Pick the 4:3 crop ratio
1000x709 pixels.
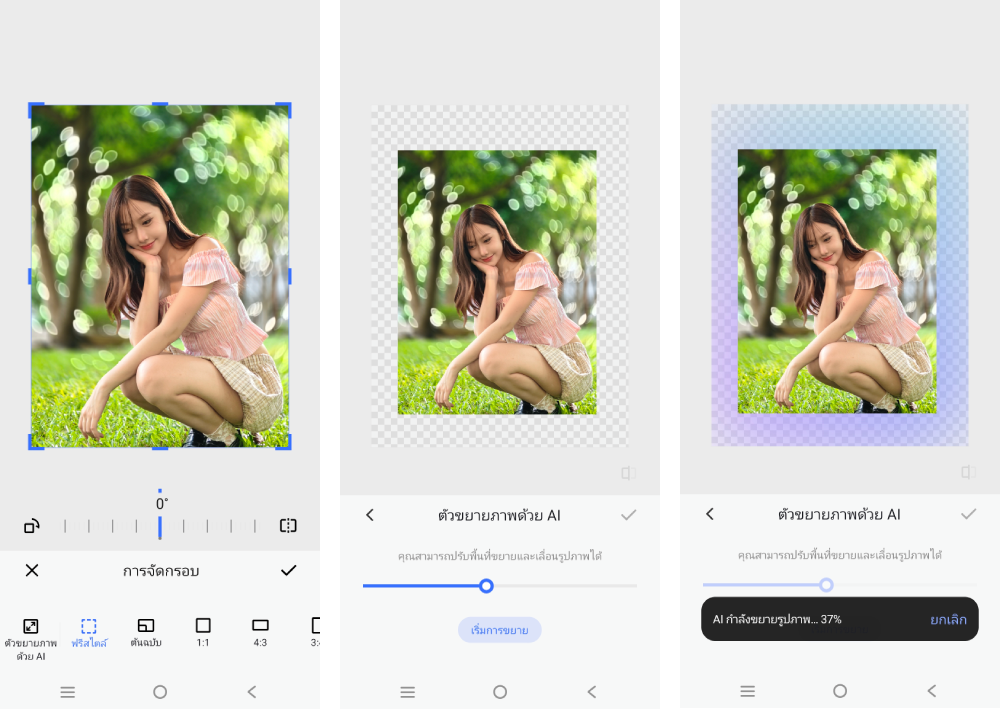click(260, 626)
